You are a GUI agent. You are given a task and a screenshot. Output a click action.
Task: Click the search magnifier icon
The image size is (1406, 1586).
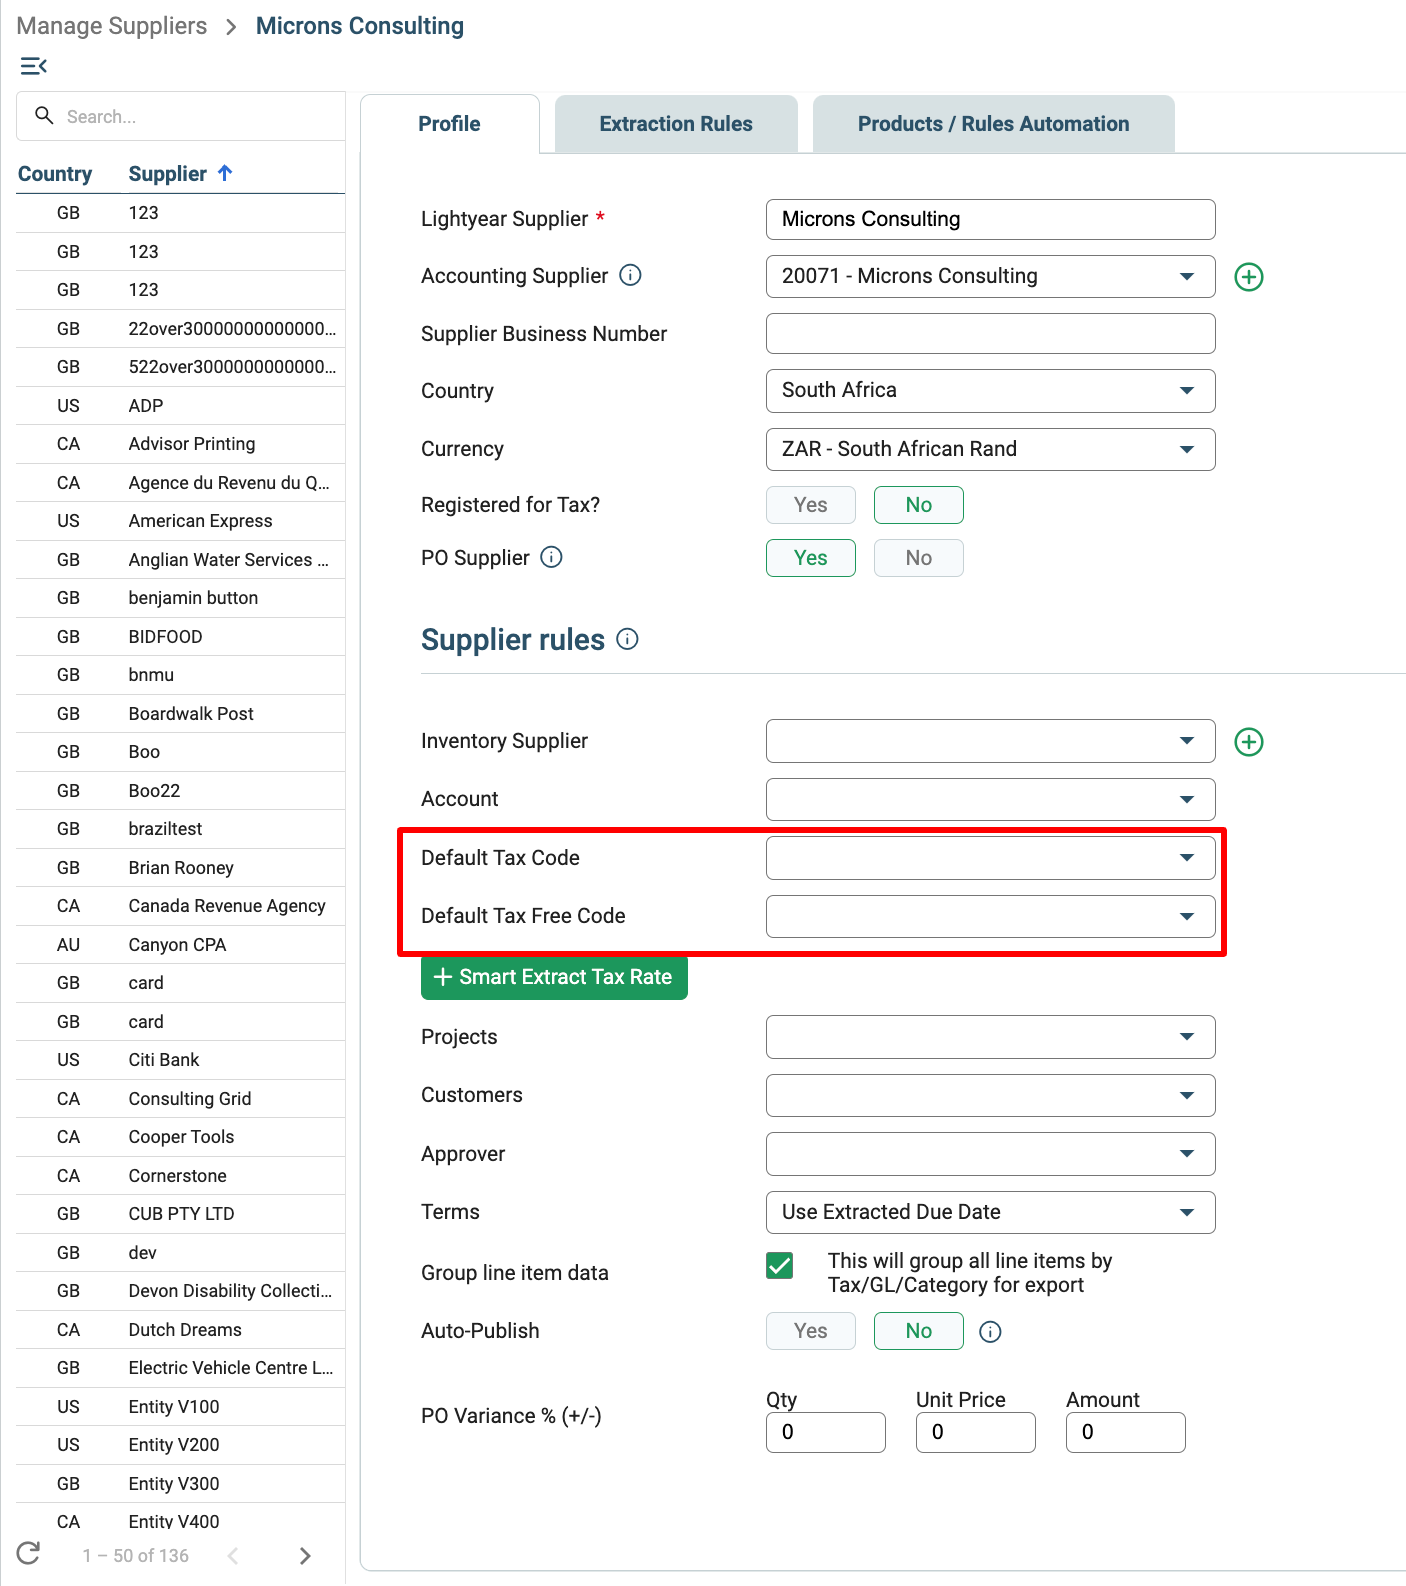[44, 116]
